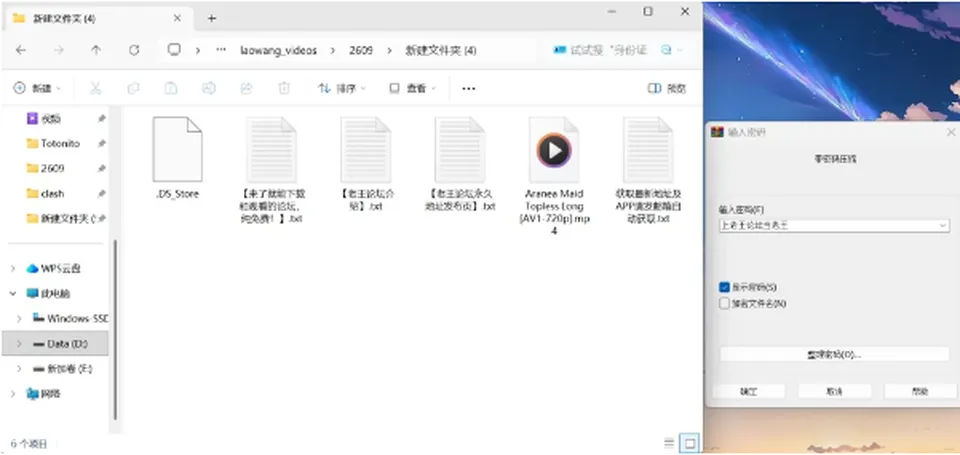
Task: Open the three-dot See more toolbar menu
Action: 468,89
